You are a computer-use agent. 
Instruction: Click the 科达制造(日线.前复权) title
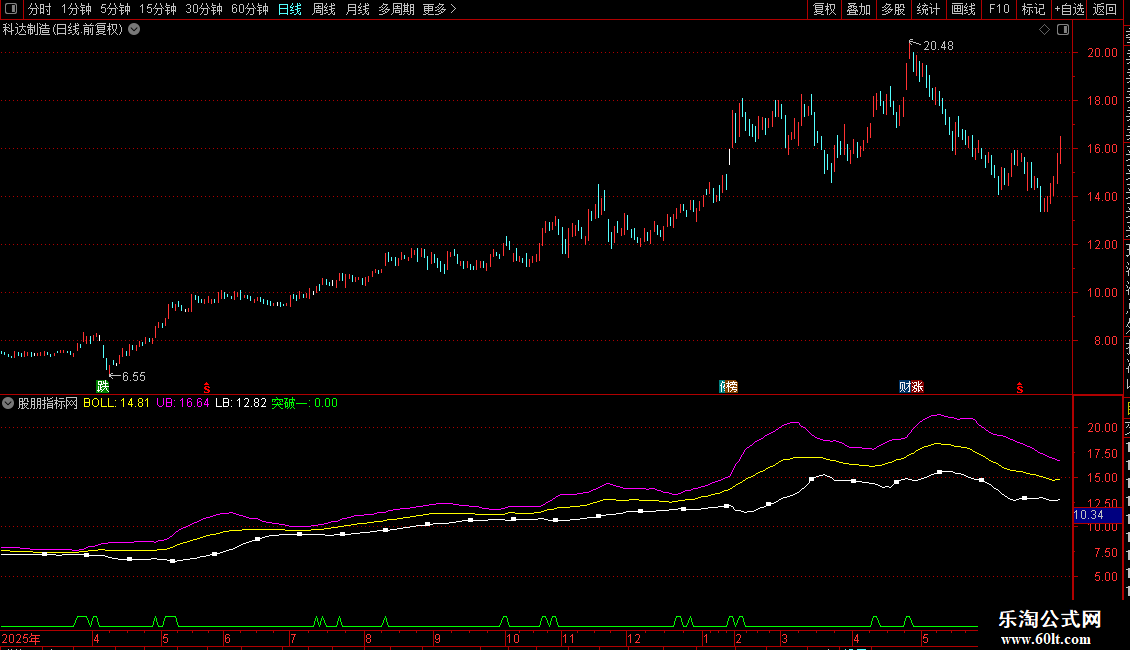coord(63,30)
